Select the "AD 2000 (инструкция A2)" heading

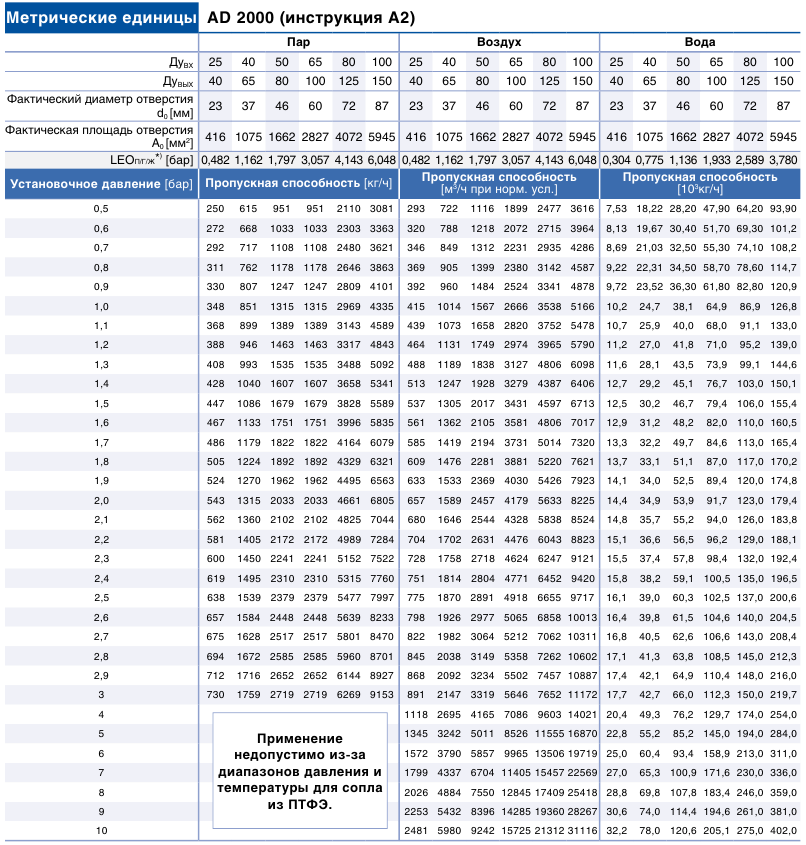tap(311, 18)
